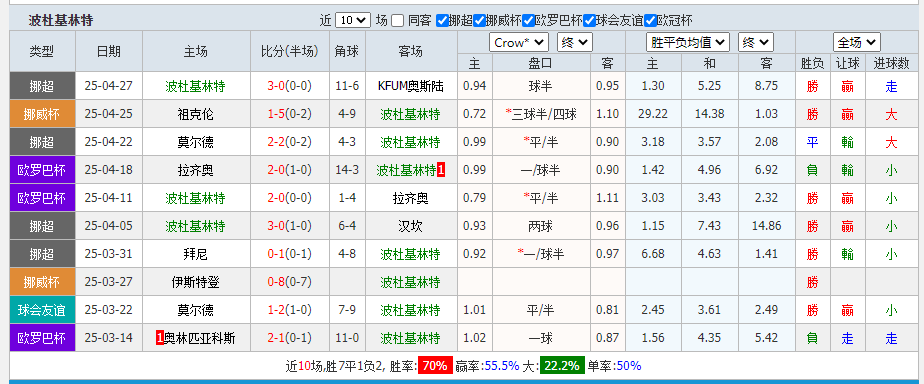Open the Crow* bookmaker dropdown
924x384 pixels.
tap(519, 42)
